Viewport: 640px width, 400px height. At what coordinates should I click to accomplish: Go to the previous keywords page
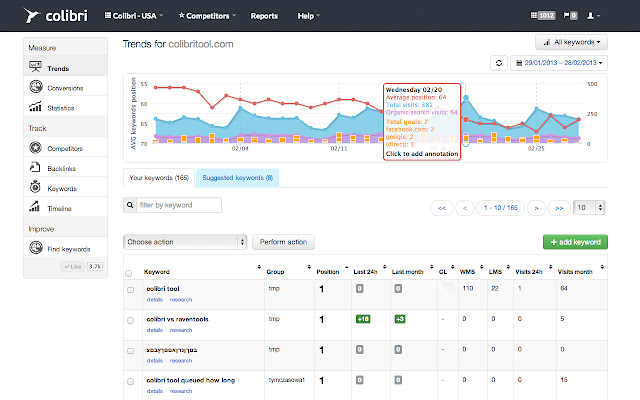coord(464,208)
